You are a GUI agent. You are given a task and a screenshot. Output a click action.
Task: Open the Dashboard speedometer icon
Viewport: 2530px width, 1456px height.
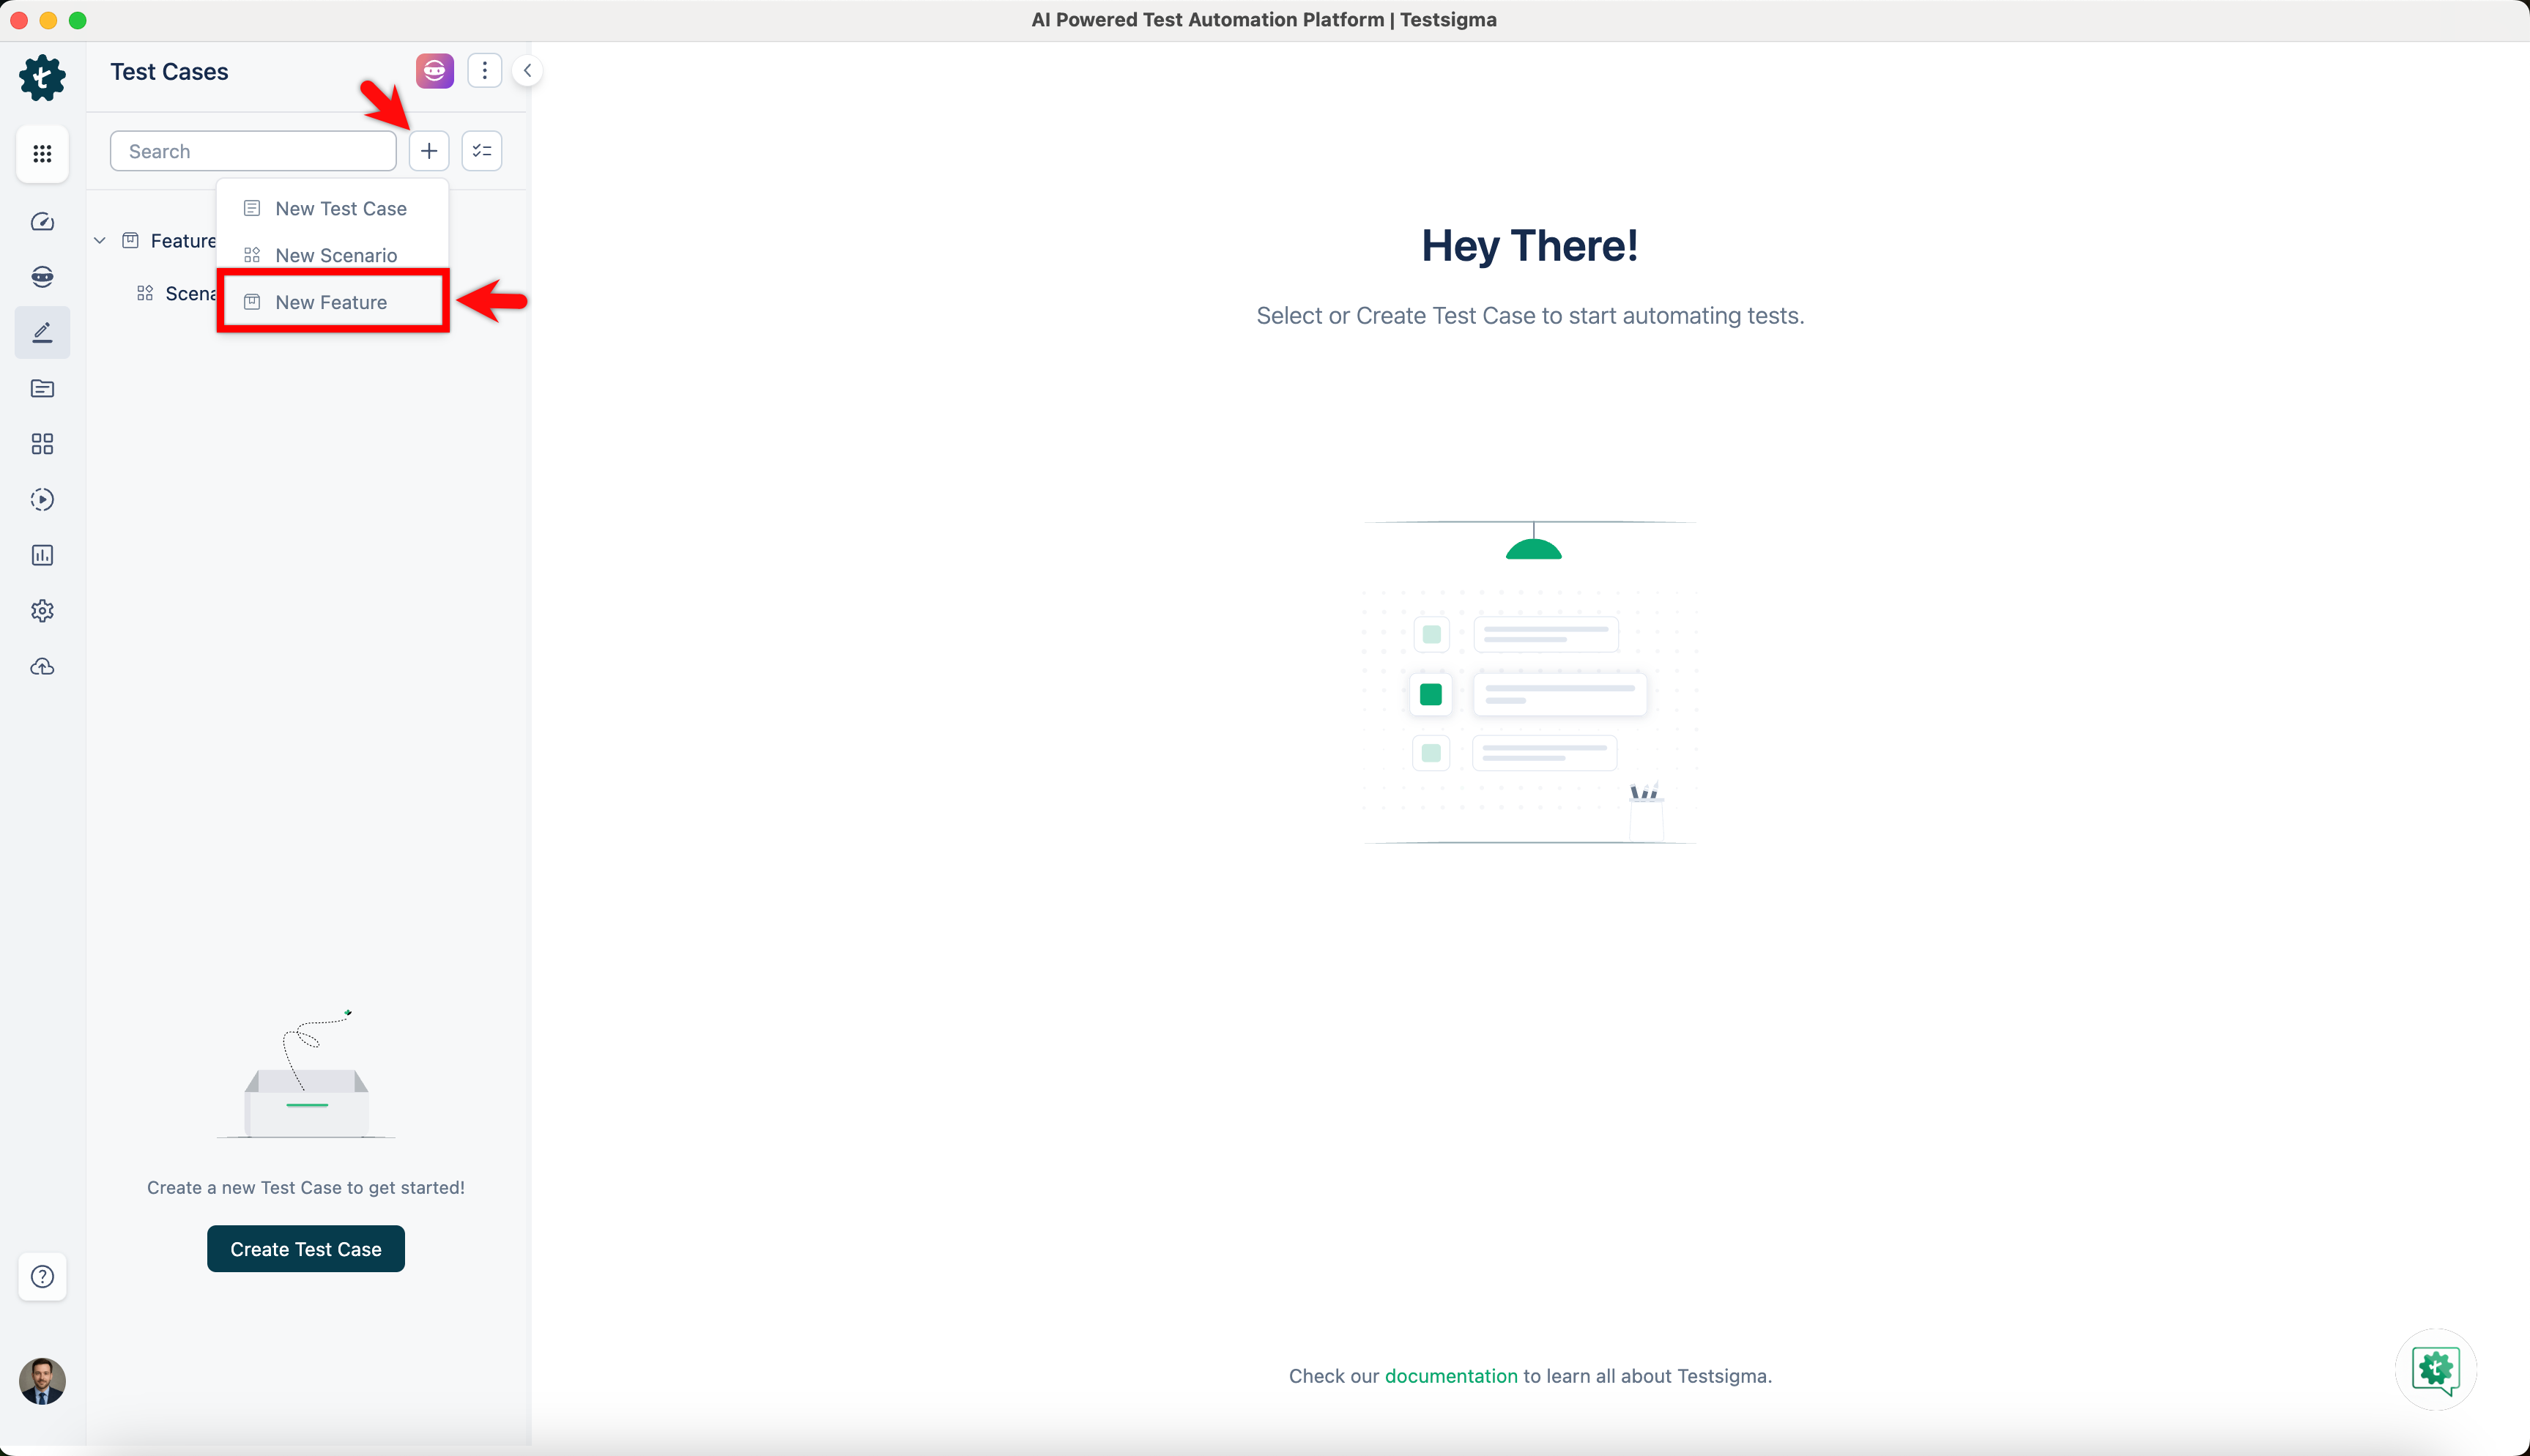(x=42, y=222)
